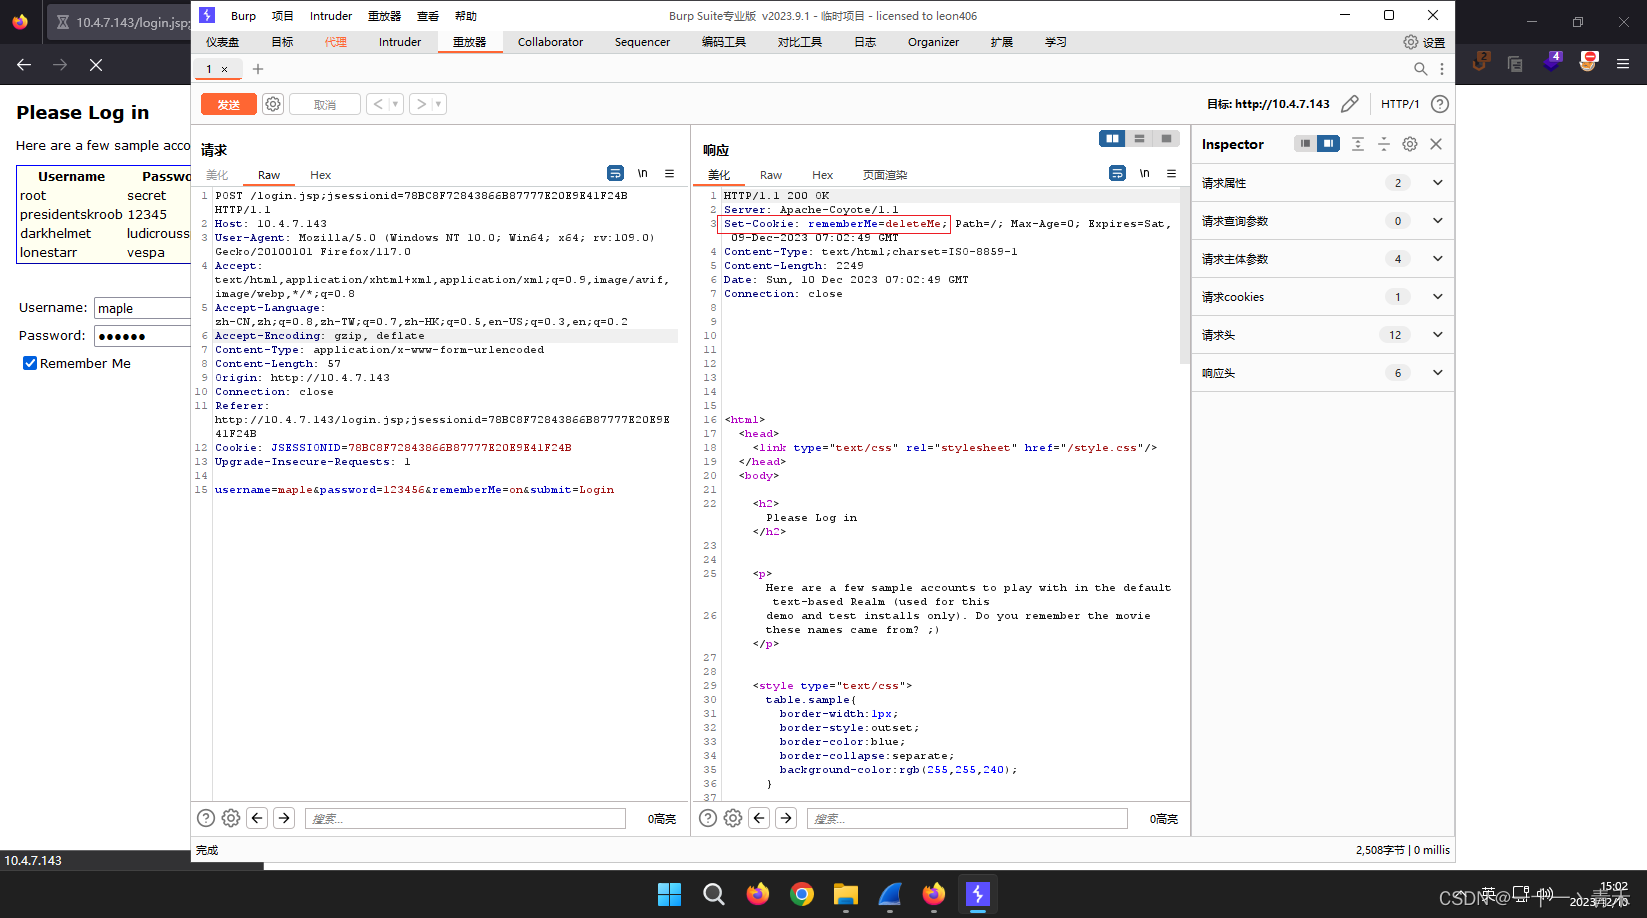Close Repeater tab 1
The height and width of the screenshot is (918, 1647).
point(224,69)
